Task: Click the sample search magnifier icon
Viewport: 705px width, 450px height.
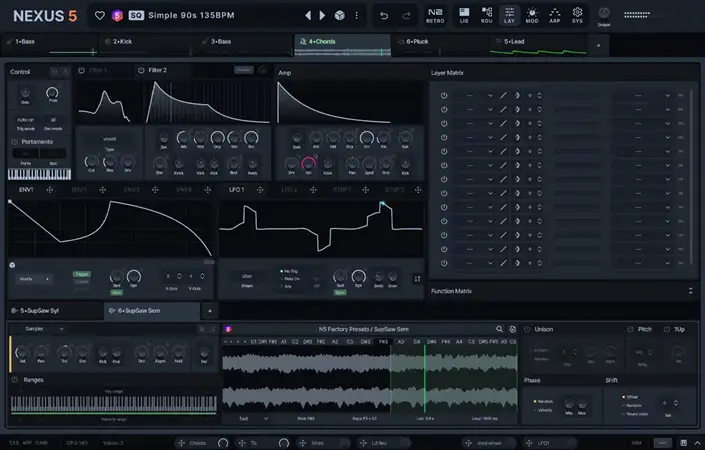Action: point(499,329)
